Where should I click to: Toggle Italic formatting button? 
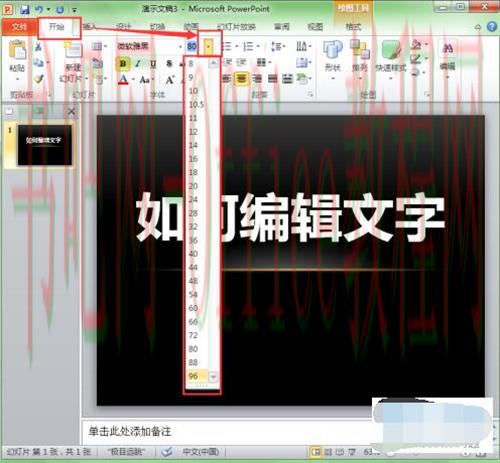[x=138, y=63]
